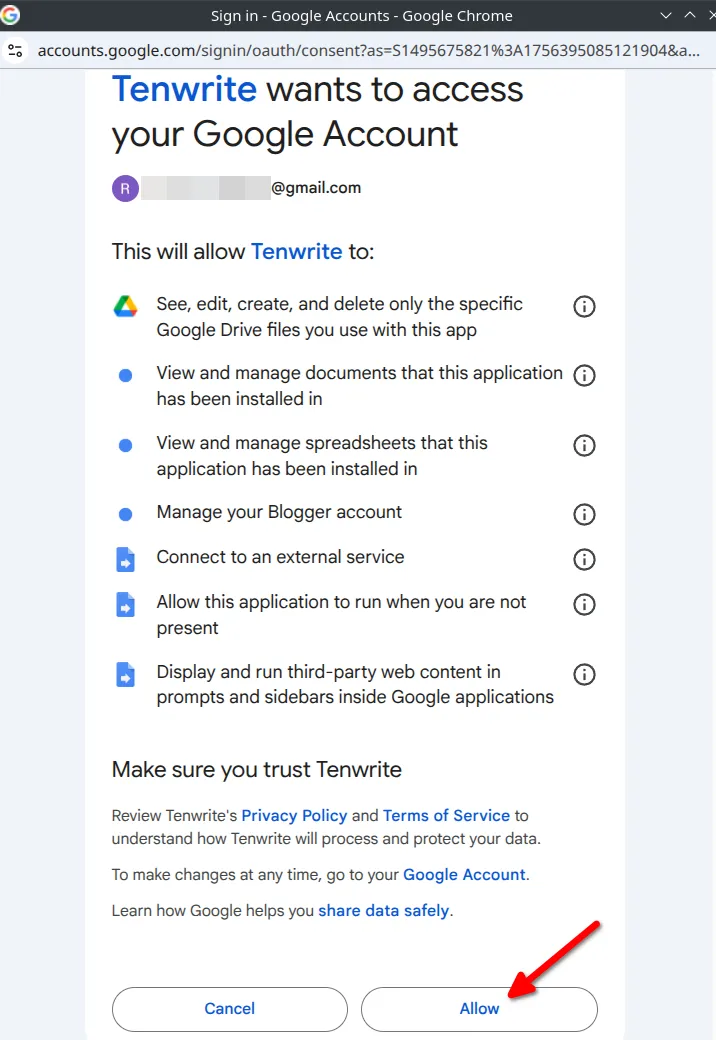Open the Google Account link
The width and height of the screenshot is (716, 1040).
click(463, 874)
